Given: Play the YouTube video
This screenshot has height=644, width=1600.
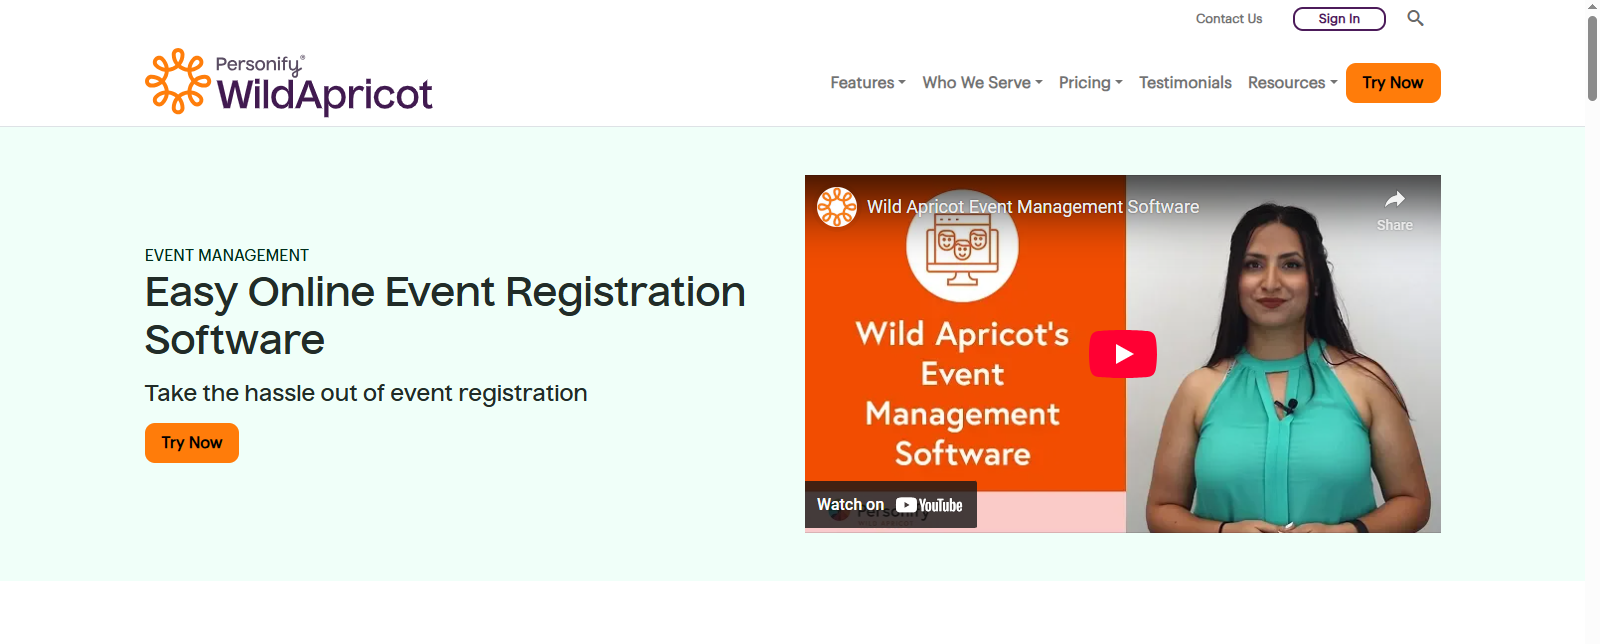Looking at the screenshot, I should pos(1122,354).
